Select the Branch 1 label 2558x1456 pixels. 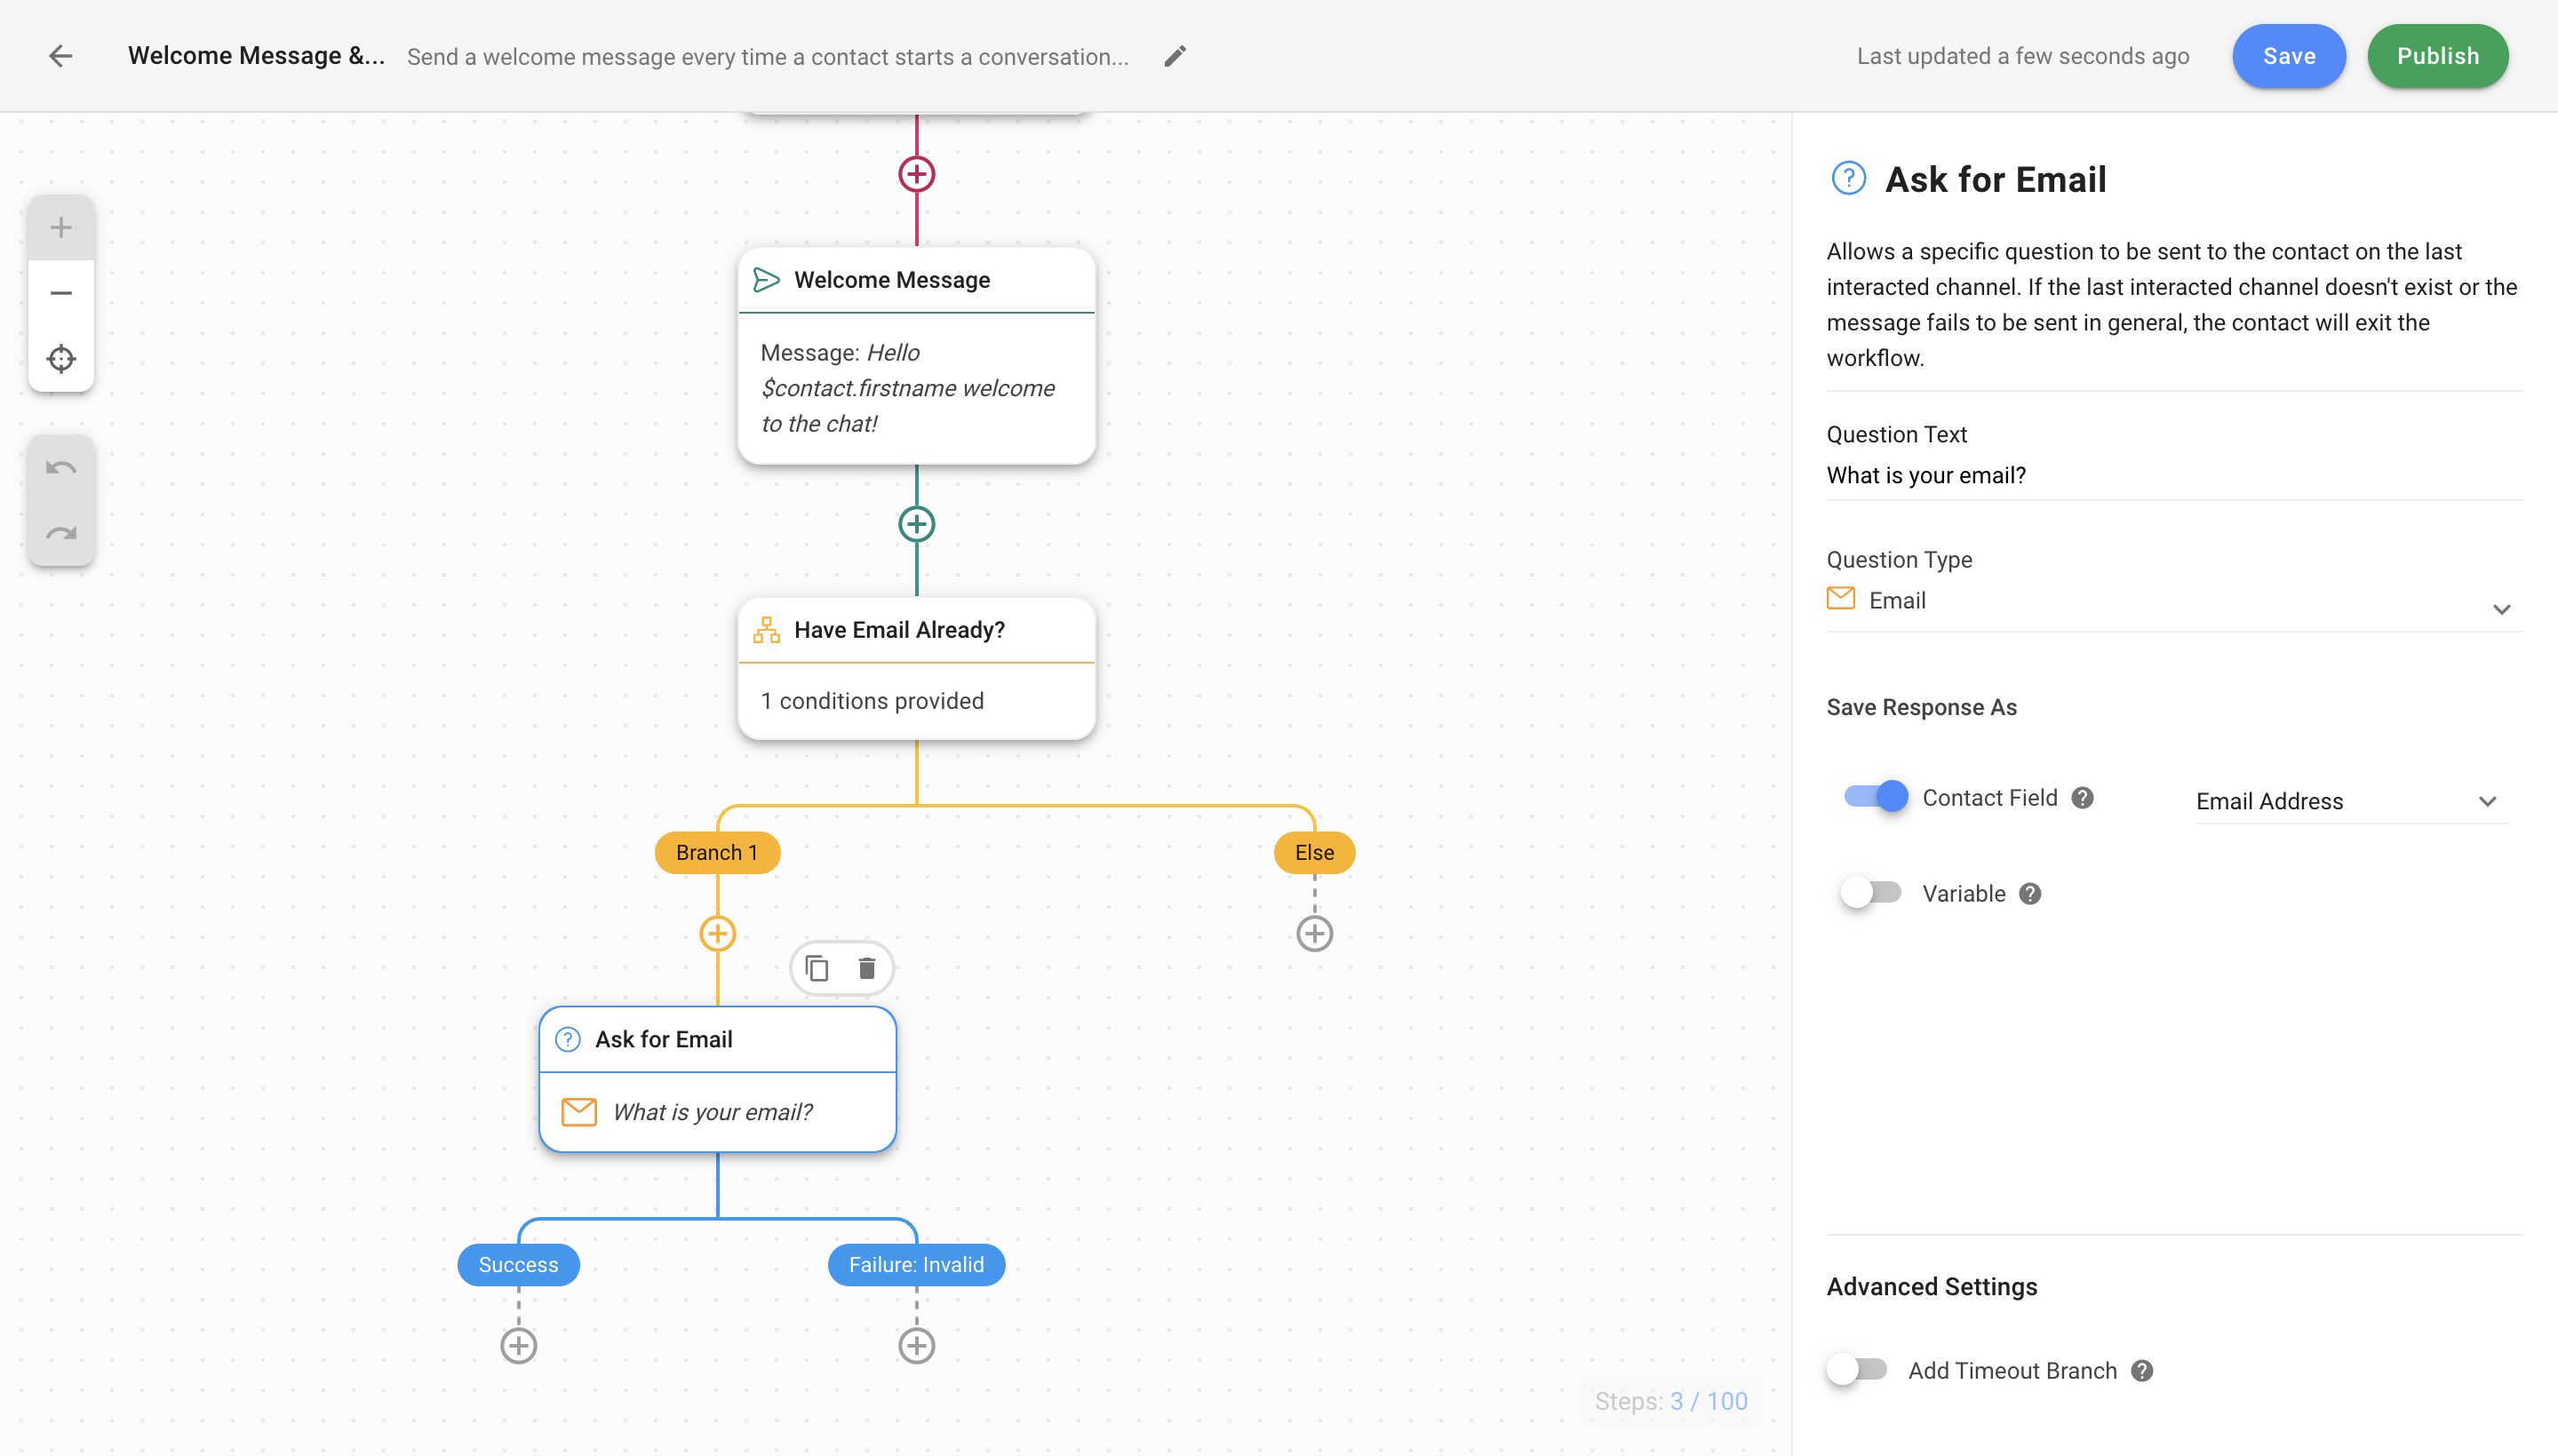point(717,853)
